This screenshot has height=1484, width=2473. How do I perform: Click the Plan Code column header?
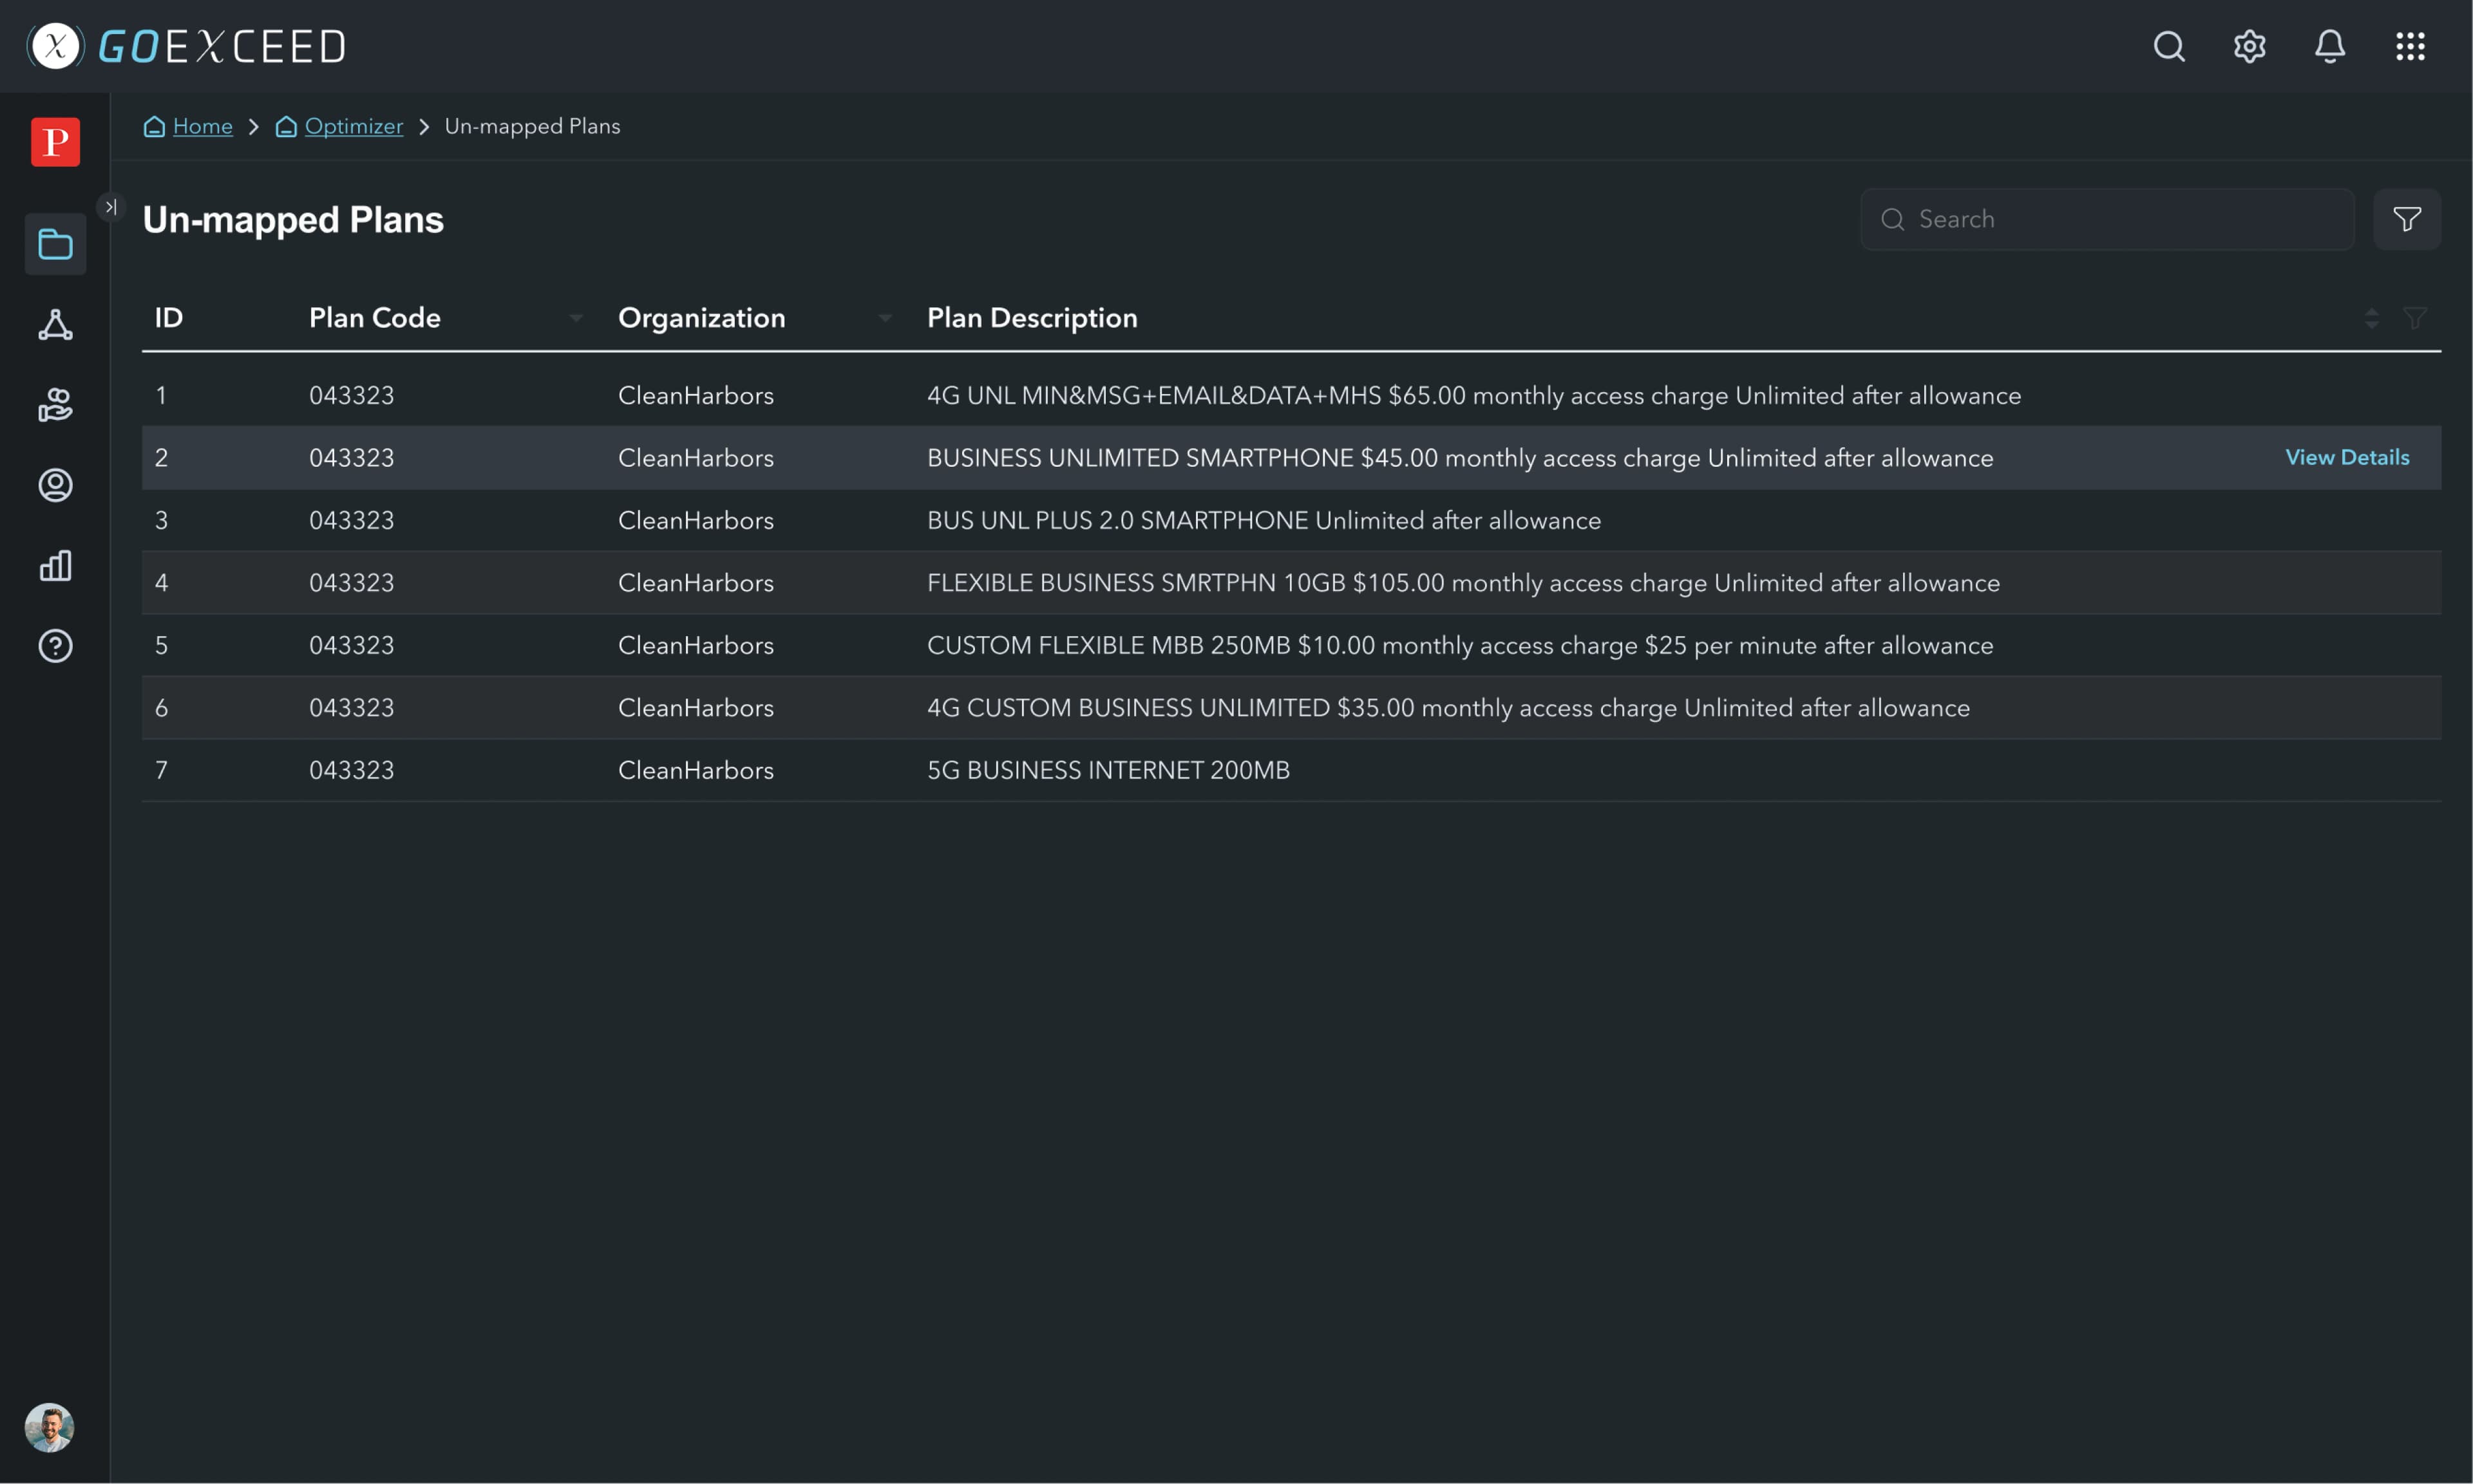point(375,318)
